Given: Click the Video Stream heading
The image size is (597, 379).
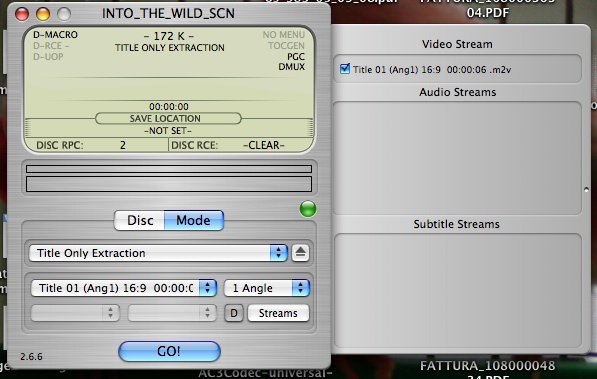Looking at the screenshot, I should (457, 44).
